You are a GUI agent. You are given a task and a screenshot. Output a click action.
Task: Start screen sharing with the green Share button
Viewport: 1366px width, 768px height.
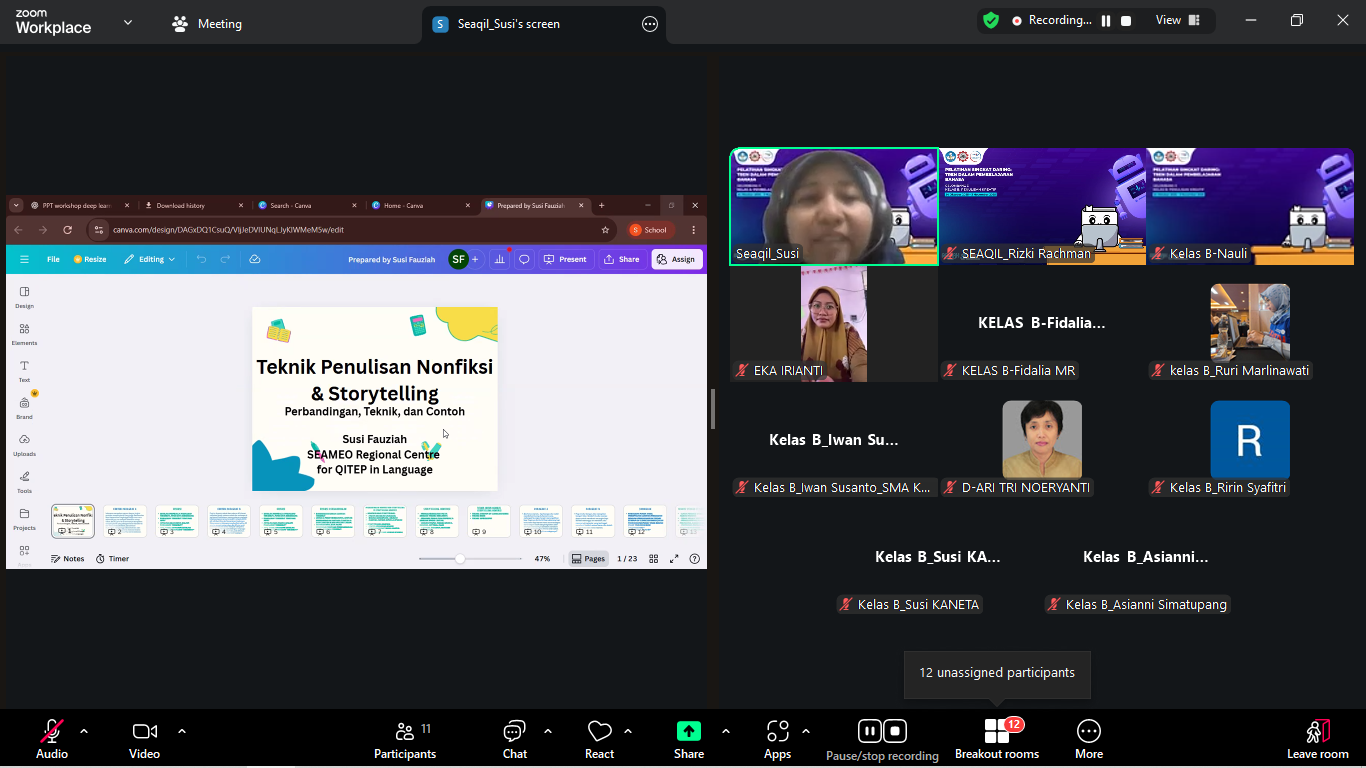coord(688,738)
